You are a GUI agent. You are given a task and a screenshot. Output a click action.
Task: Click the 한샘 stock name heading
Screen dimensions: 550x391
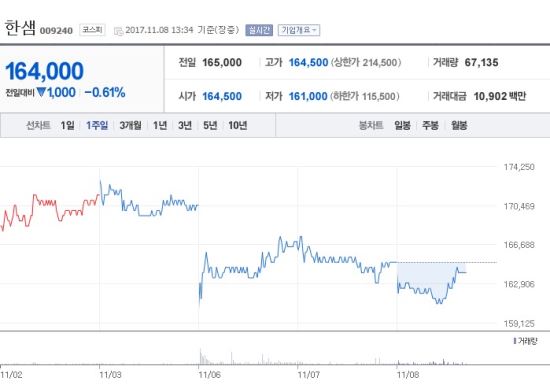point(20,28)
